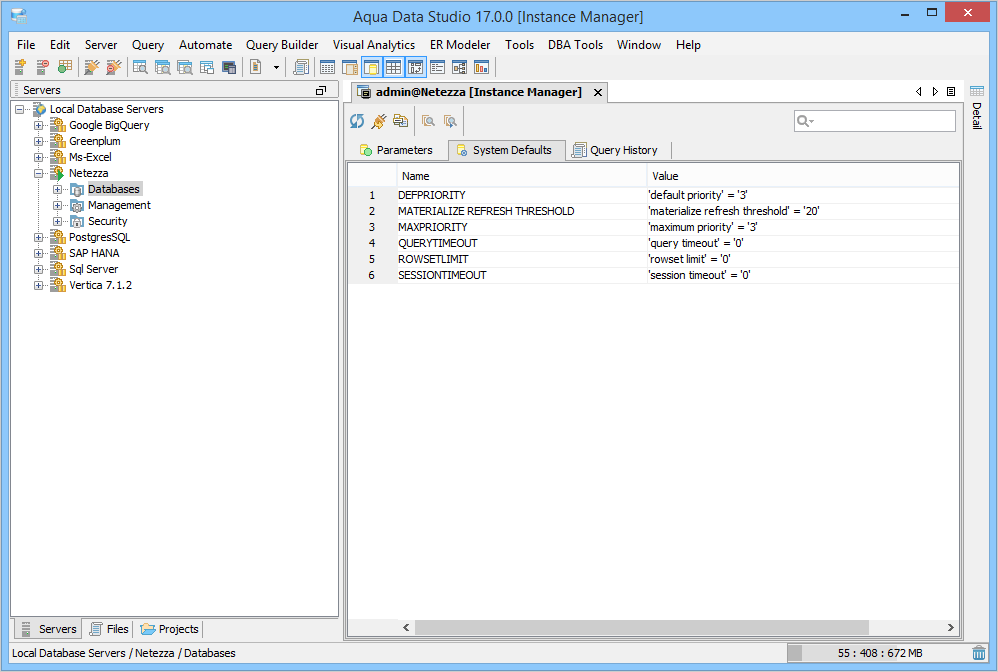
Task: Open the DBA Tools menu
Action: coord(575,45)
